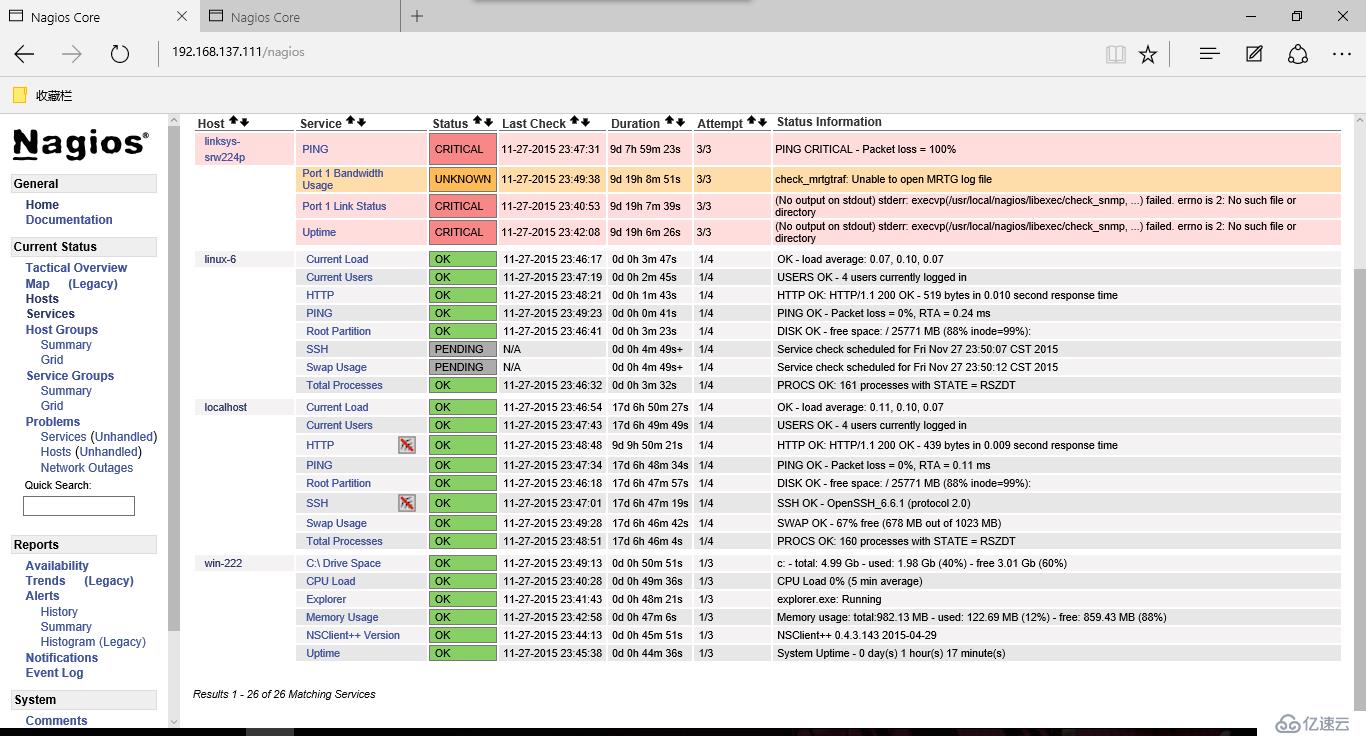Open the Comments link under System
This screenshot has width=1366, height=736.
click(57, 721)
